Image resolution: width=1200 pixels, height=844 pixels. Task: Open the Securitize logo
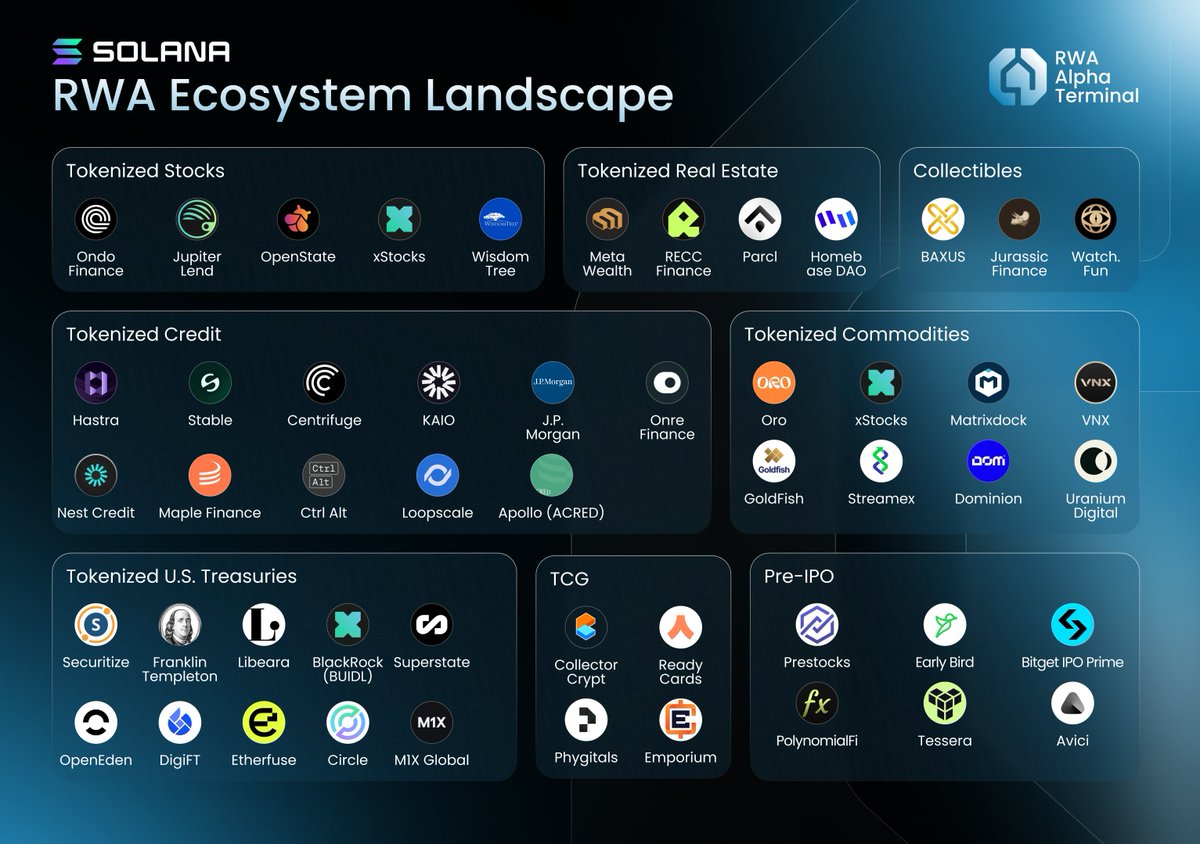pos(96,625)
